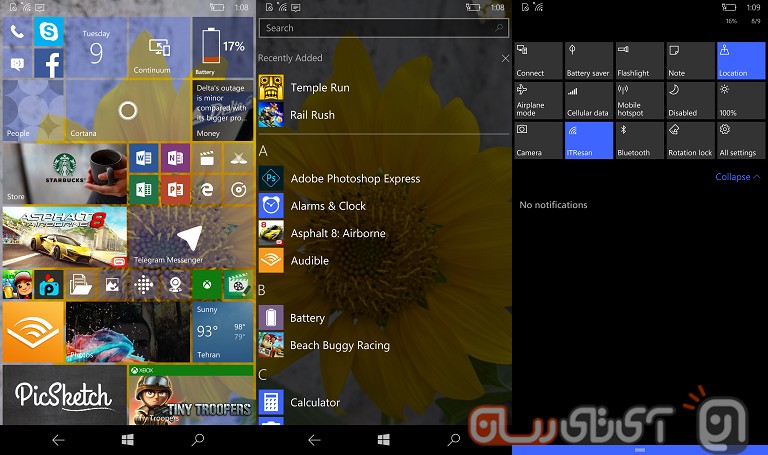The image size is (768, 455).
Task: Launch Telegram Messenger tile
Action: [x=189, y=237]
